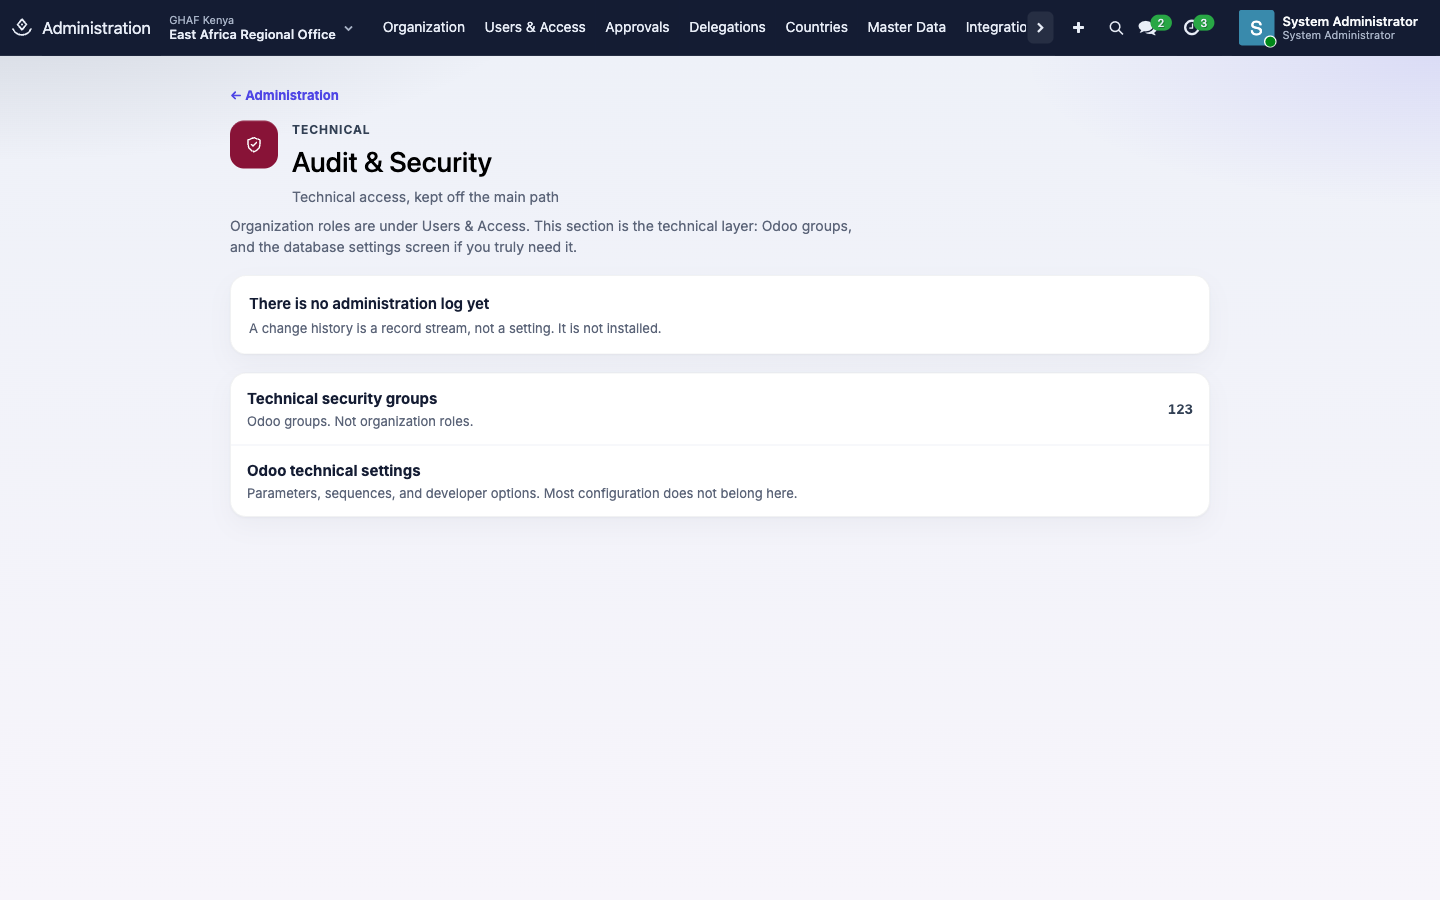Open the Delegations menu

point(727,27)
